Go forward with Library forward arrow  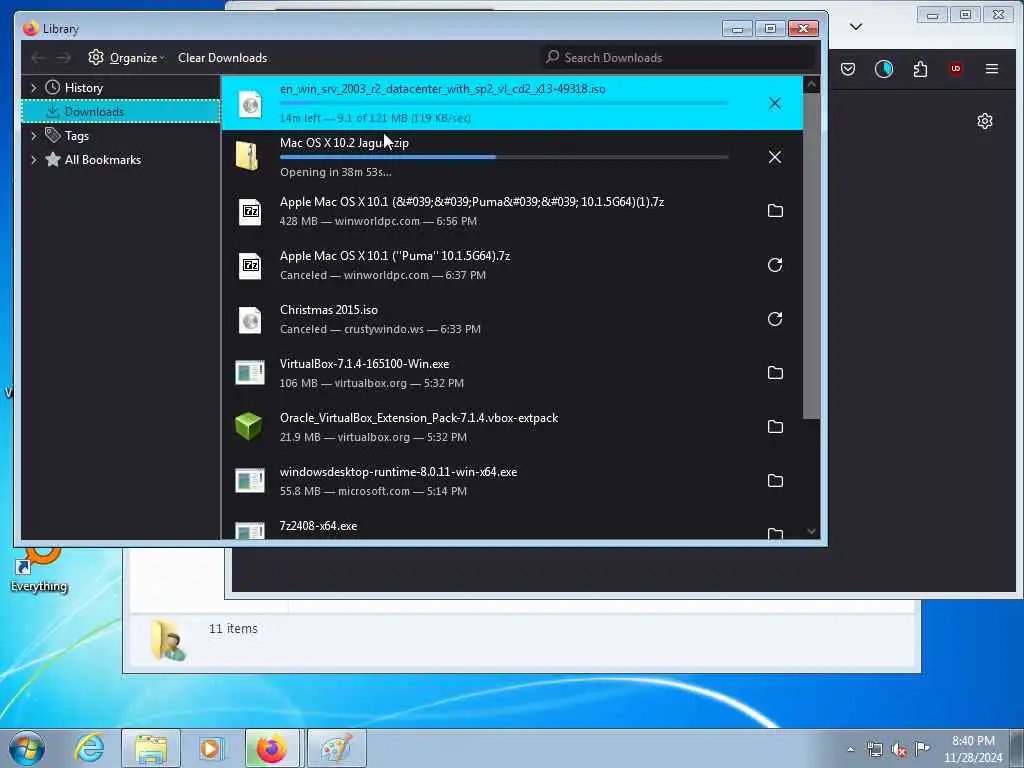[63, 58]
